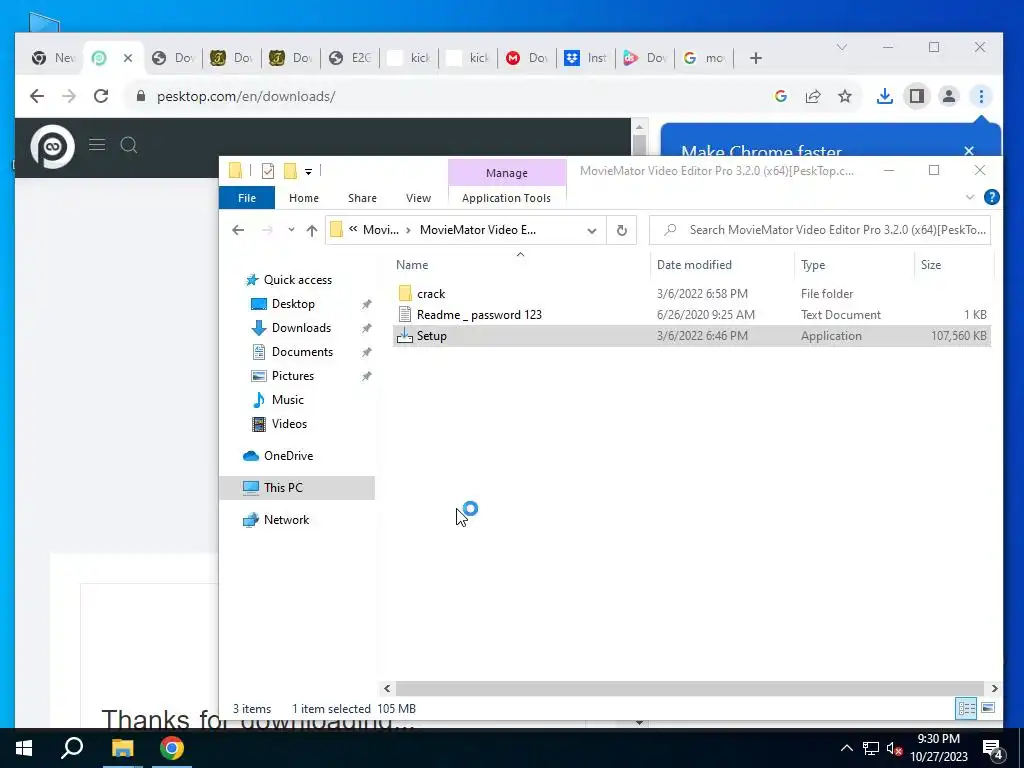Refresh the Explorer folder view

click(x=622, y=230)
